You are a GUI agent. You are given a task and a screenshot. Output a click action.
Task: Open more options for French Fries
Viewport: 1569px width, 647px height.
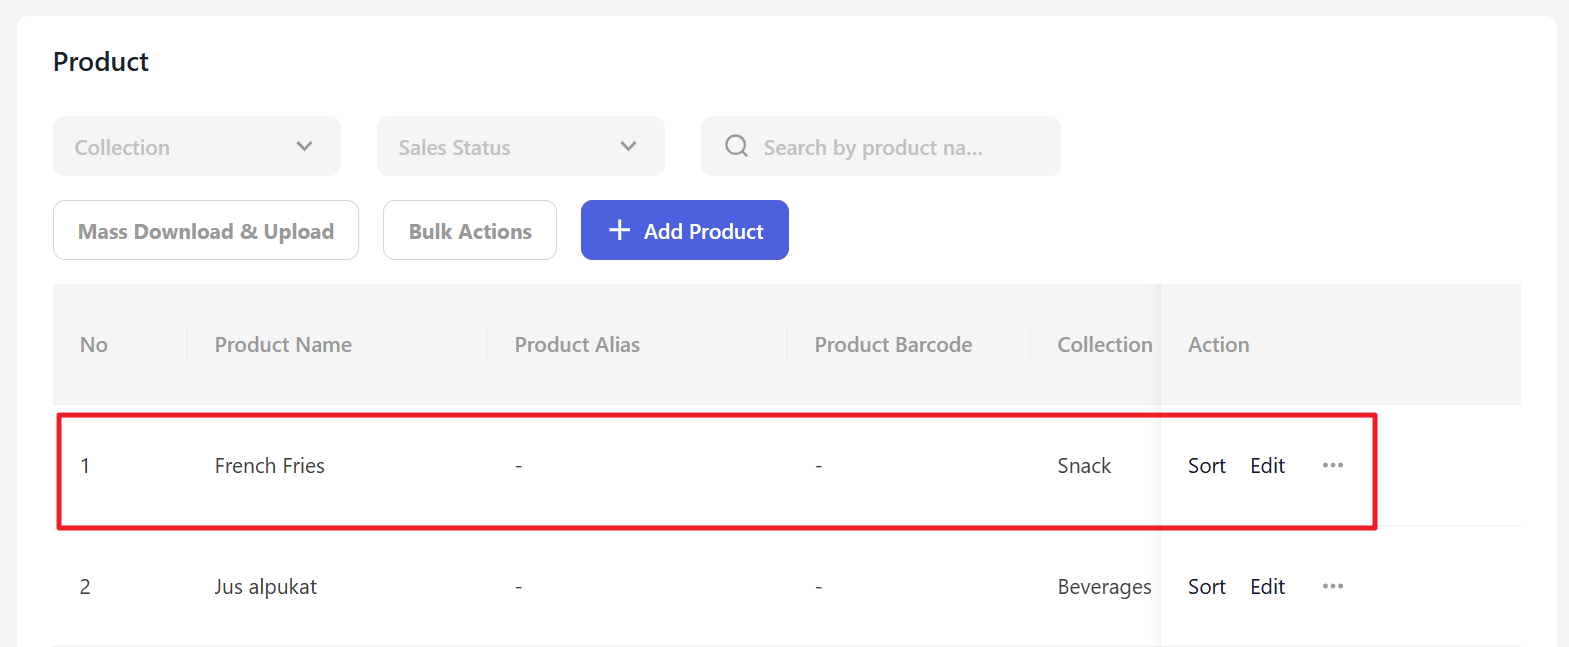pos(1332,465)
